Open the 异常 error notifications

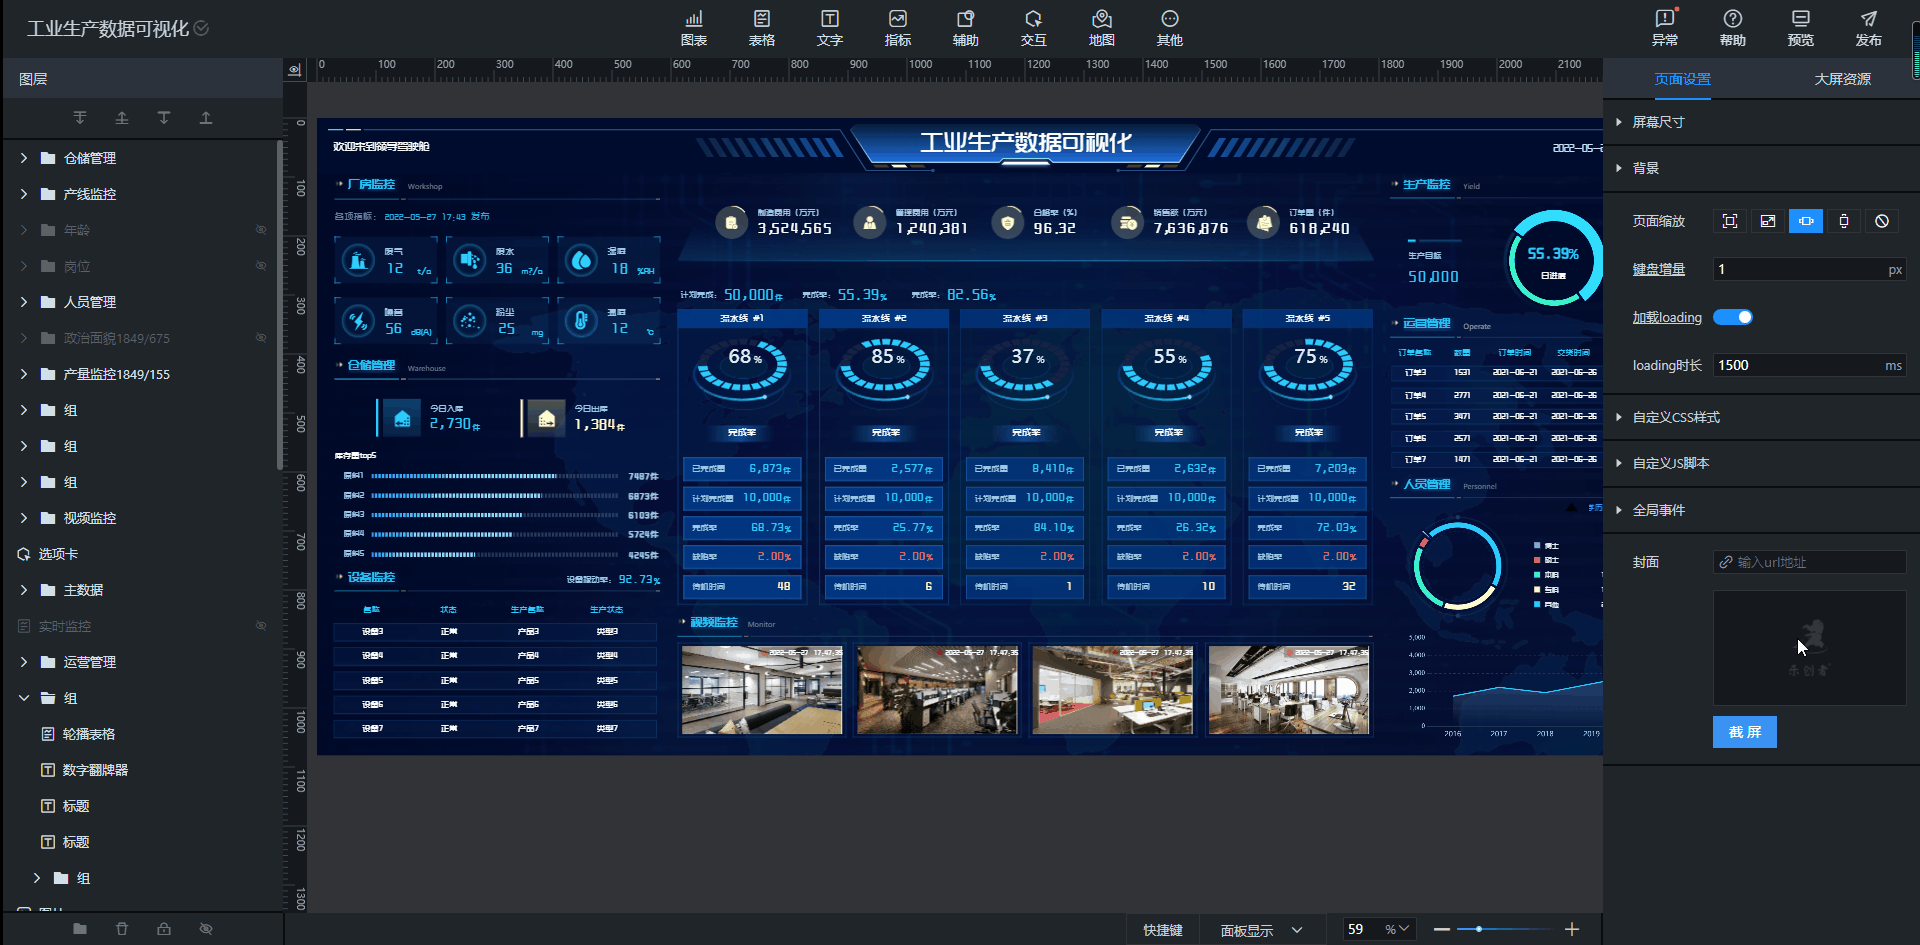click(x=1664, y=28)
